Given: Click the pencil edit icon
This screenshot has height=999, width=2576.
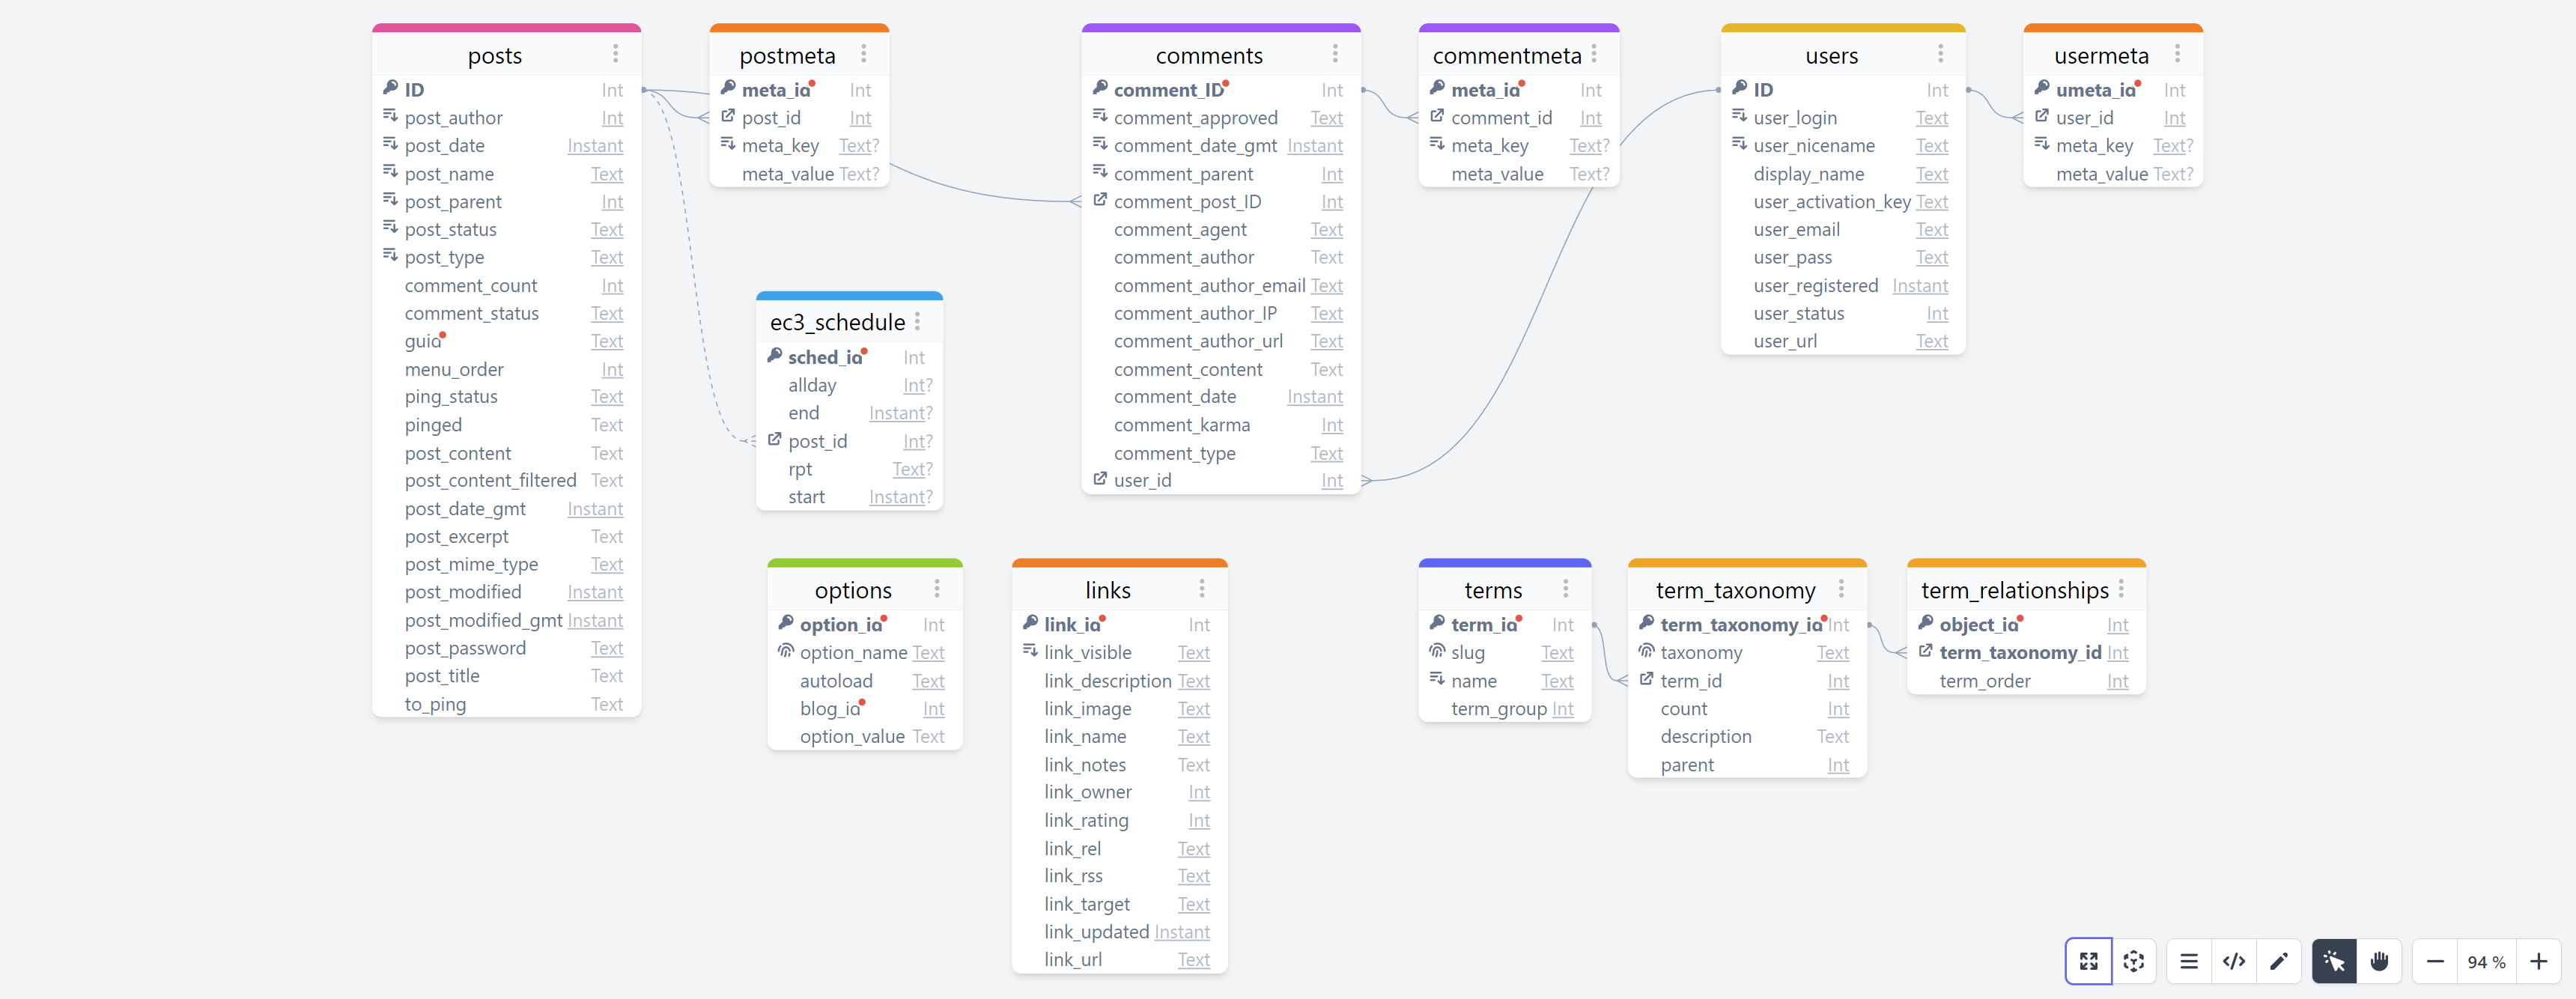Looking at the screenshot, I should [2278, 961].
